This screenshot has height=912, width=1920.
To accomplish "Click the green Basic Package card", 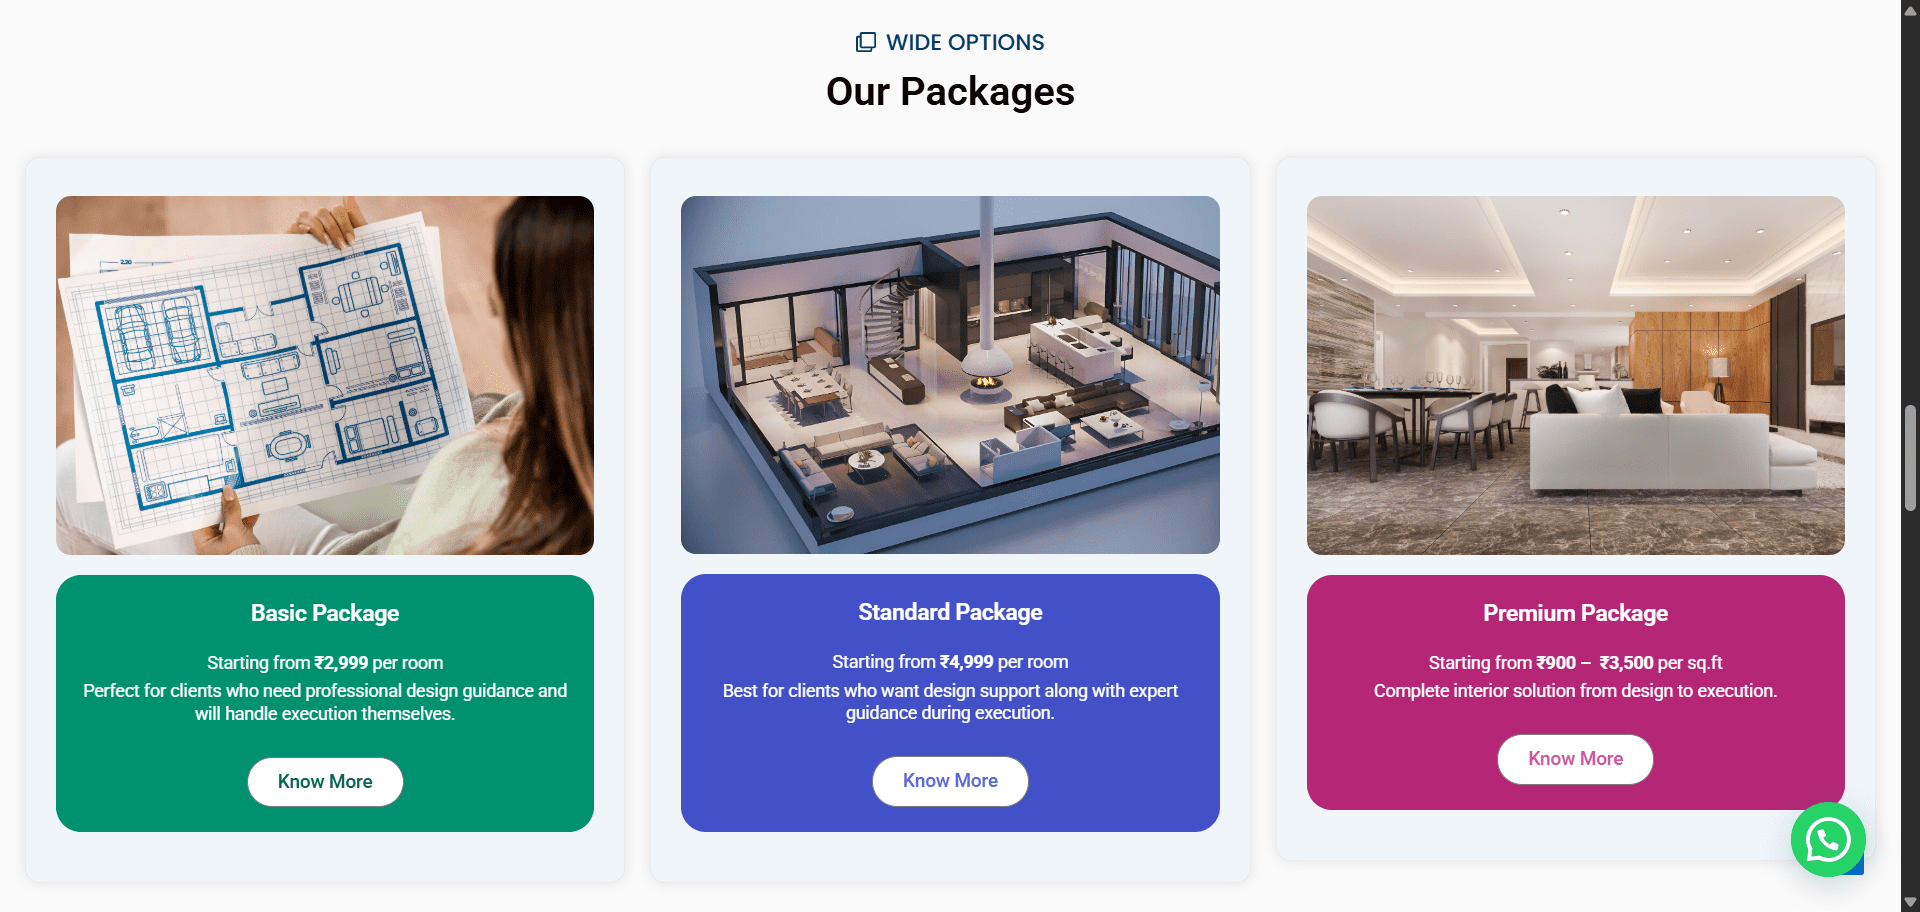I will tap(325, 703).
